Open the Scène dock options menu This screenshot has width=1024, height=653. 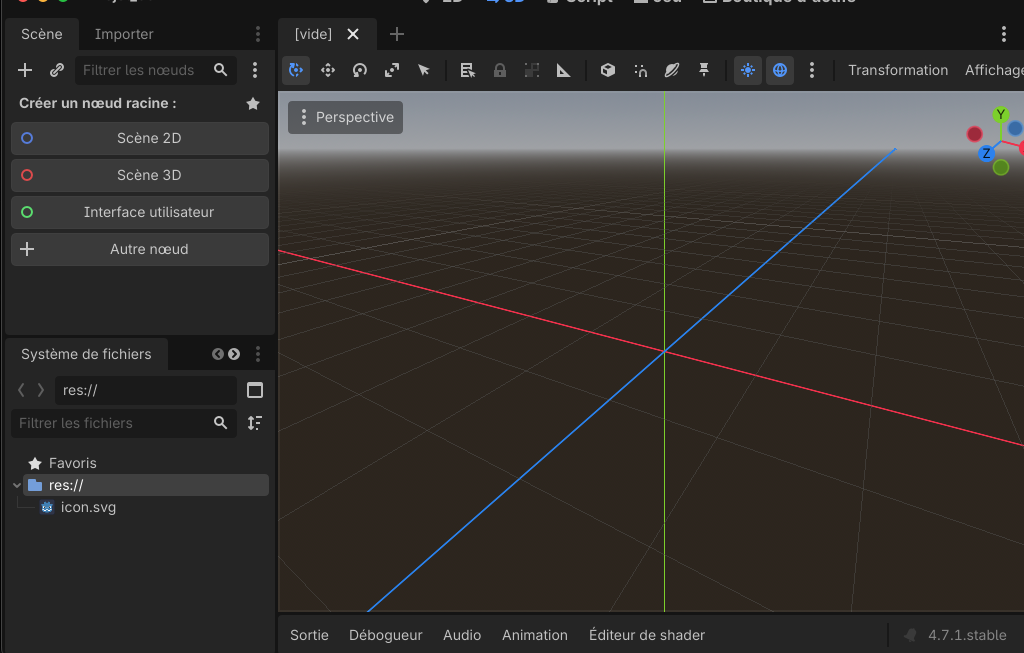258,34
